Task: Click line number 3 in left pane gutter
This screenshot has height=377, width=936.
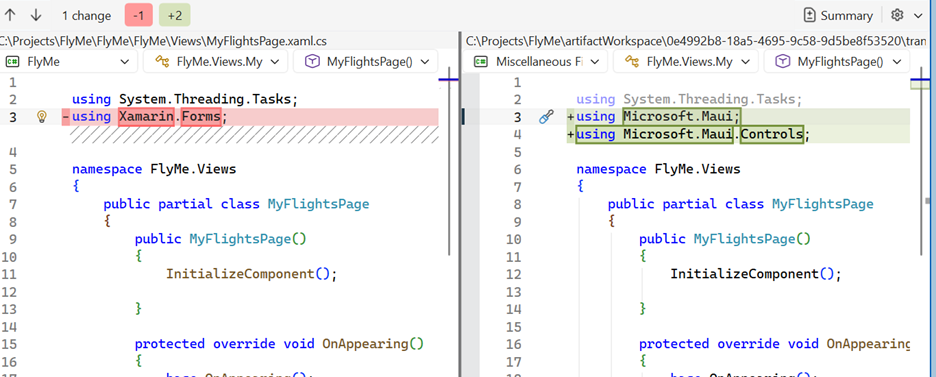Action: [14, 117]
